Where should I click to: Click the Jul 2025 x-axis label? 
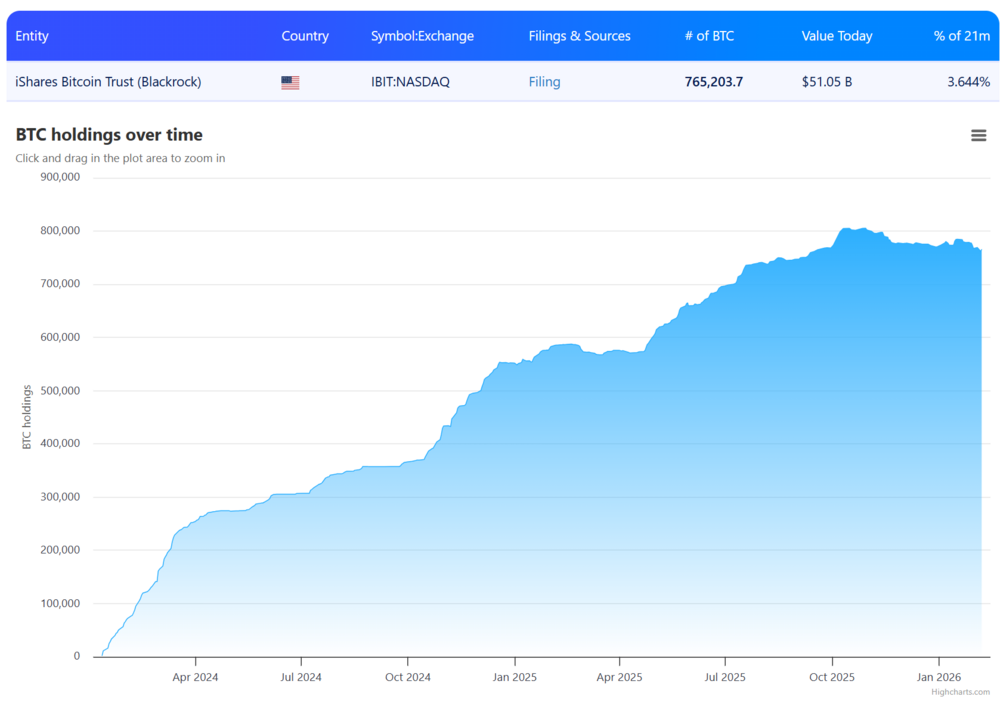[725, 677]
